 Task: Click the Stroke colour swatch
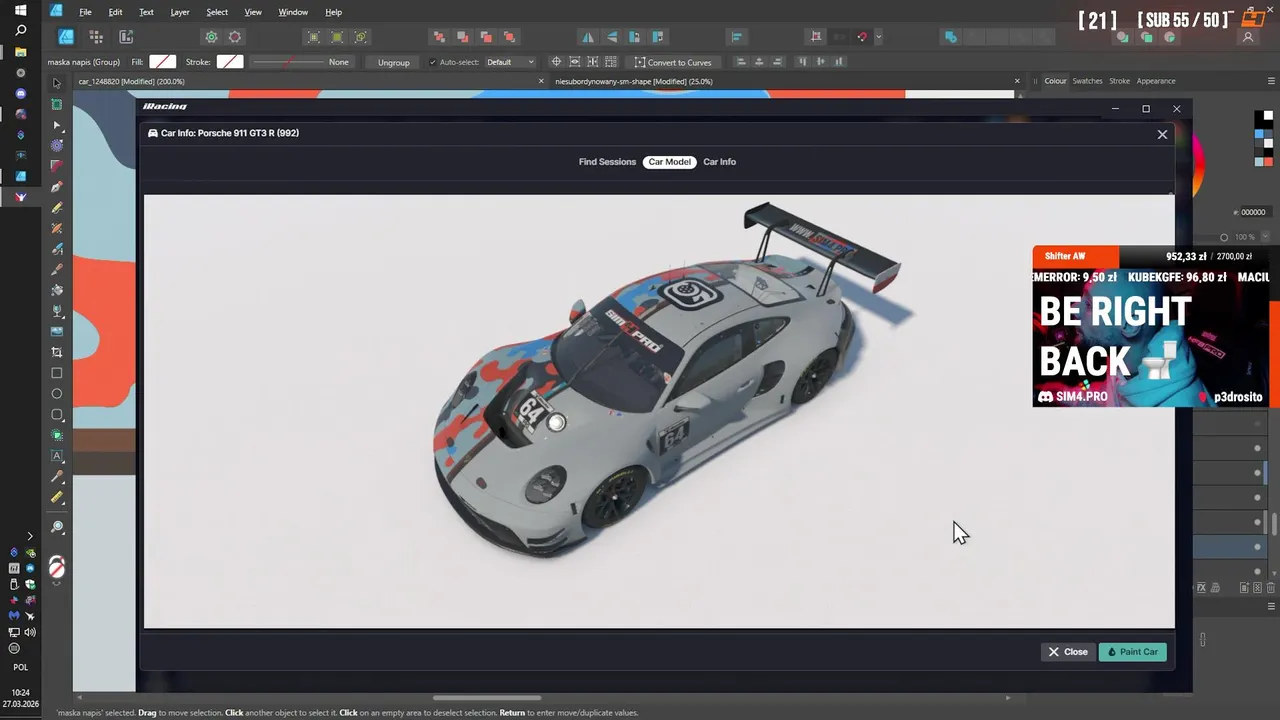click(x=230, y=62)
